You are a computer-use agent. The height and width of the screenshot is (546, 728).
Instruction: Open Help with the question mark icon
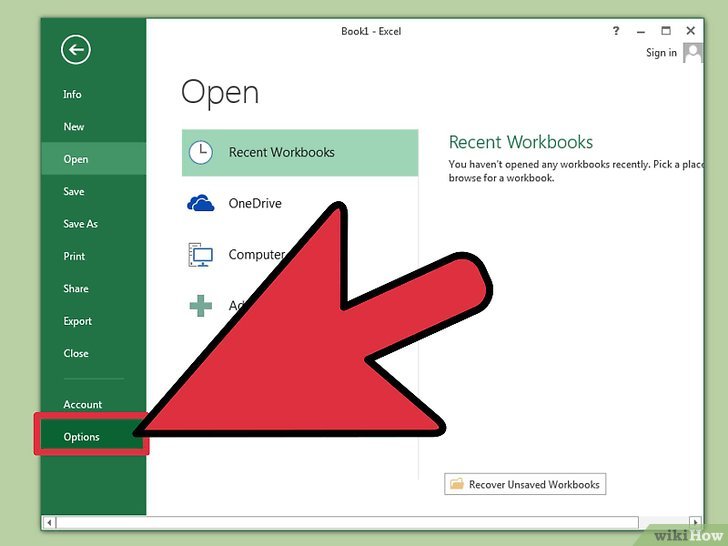(616, 31)
